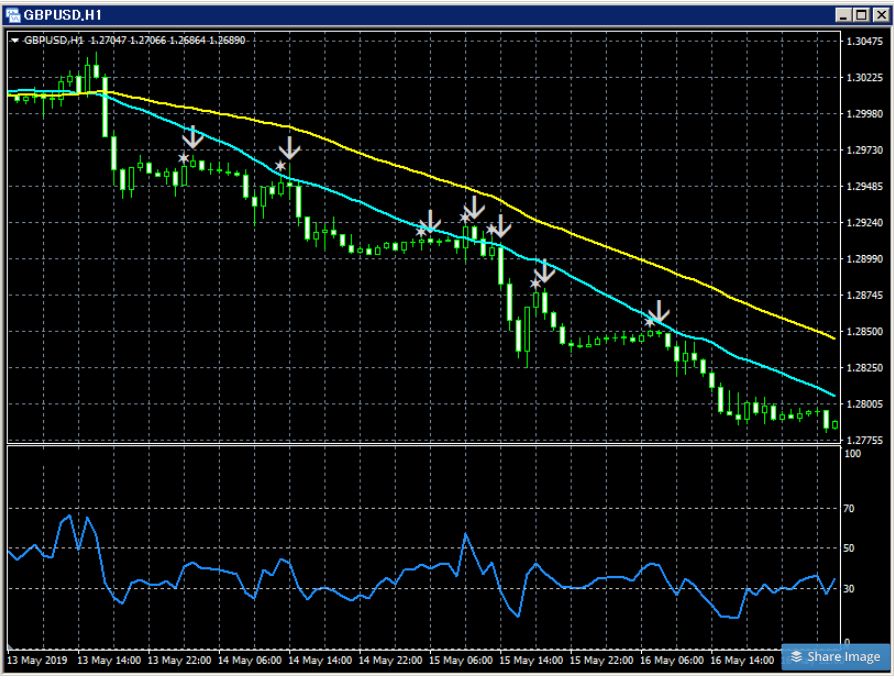This screenshot has height=680, width=894.
Task: Click the GBPUSD chart window icon
Action: (12, 14)
